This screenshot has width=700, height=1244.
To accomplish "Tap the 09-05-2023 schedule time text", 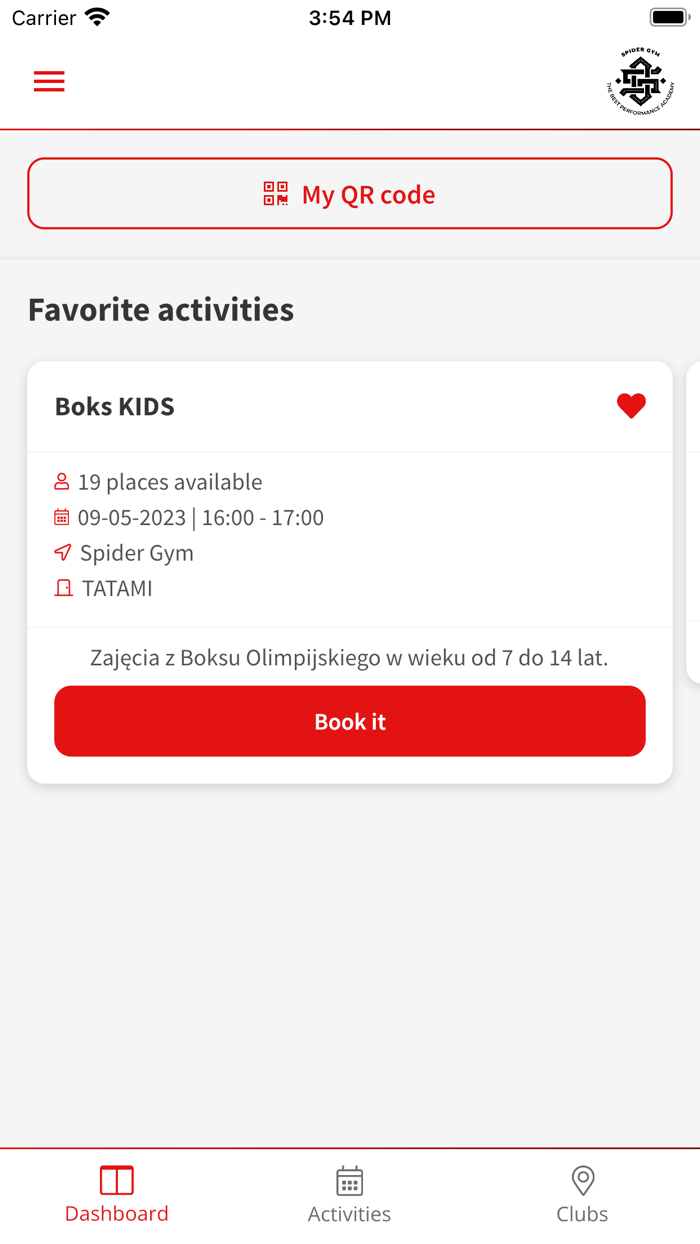I will click(201, 518).
